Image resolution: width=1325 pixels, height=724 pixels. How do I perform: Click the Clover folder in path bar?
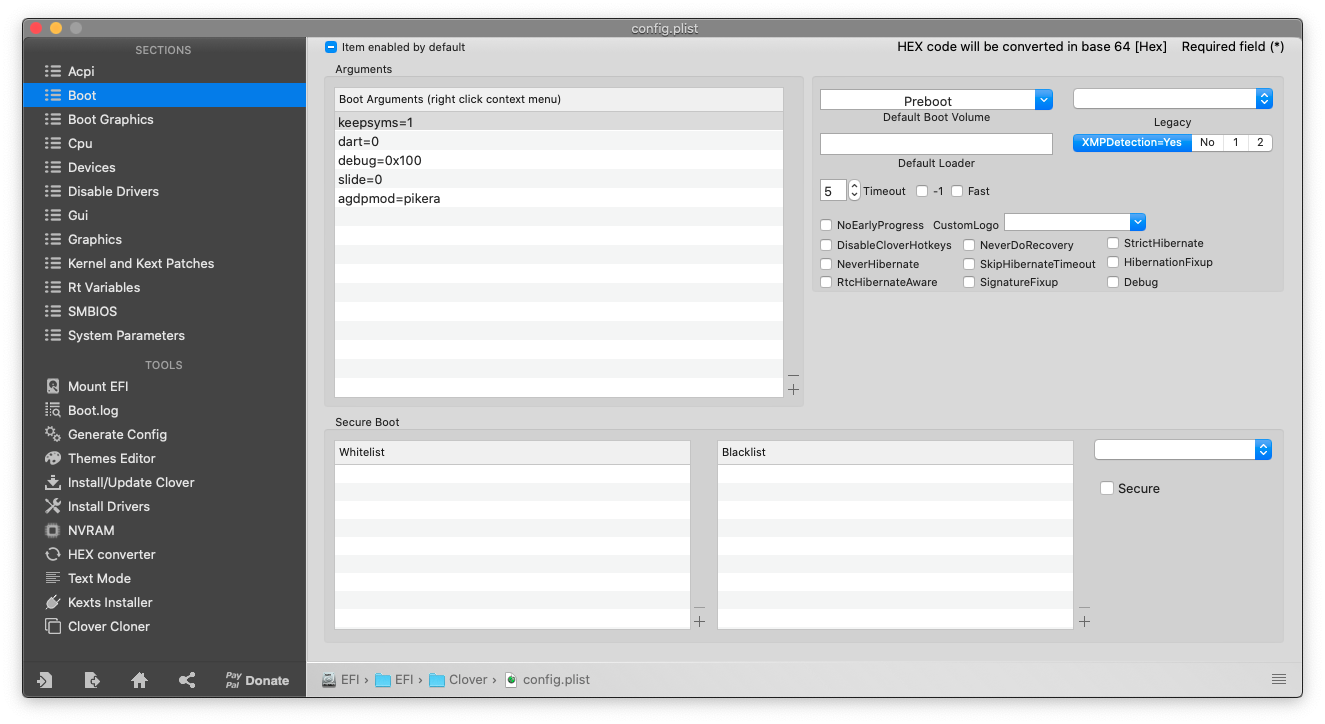[x=458, y=679]
